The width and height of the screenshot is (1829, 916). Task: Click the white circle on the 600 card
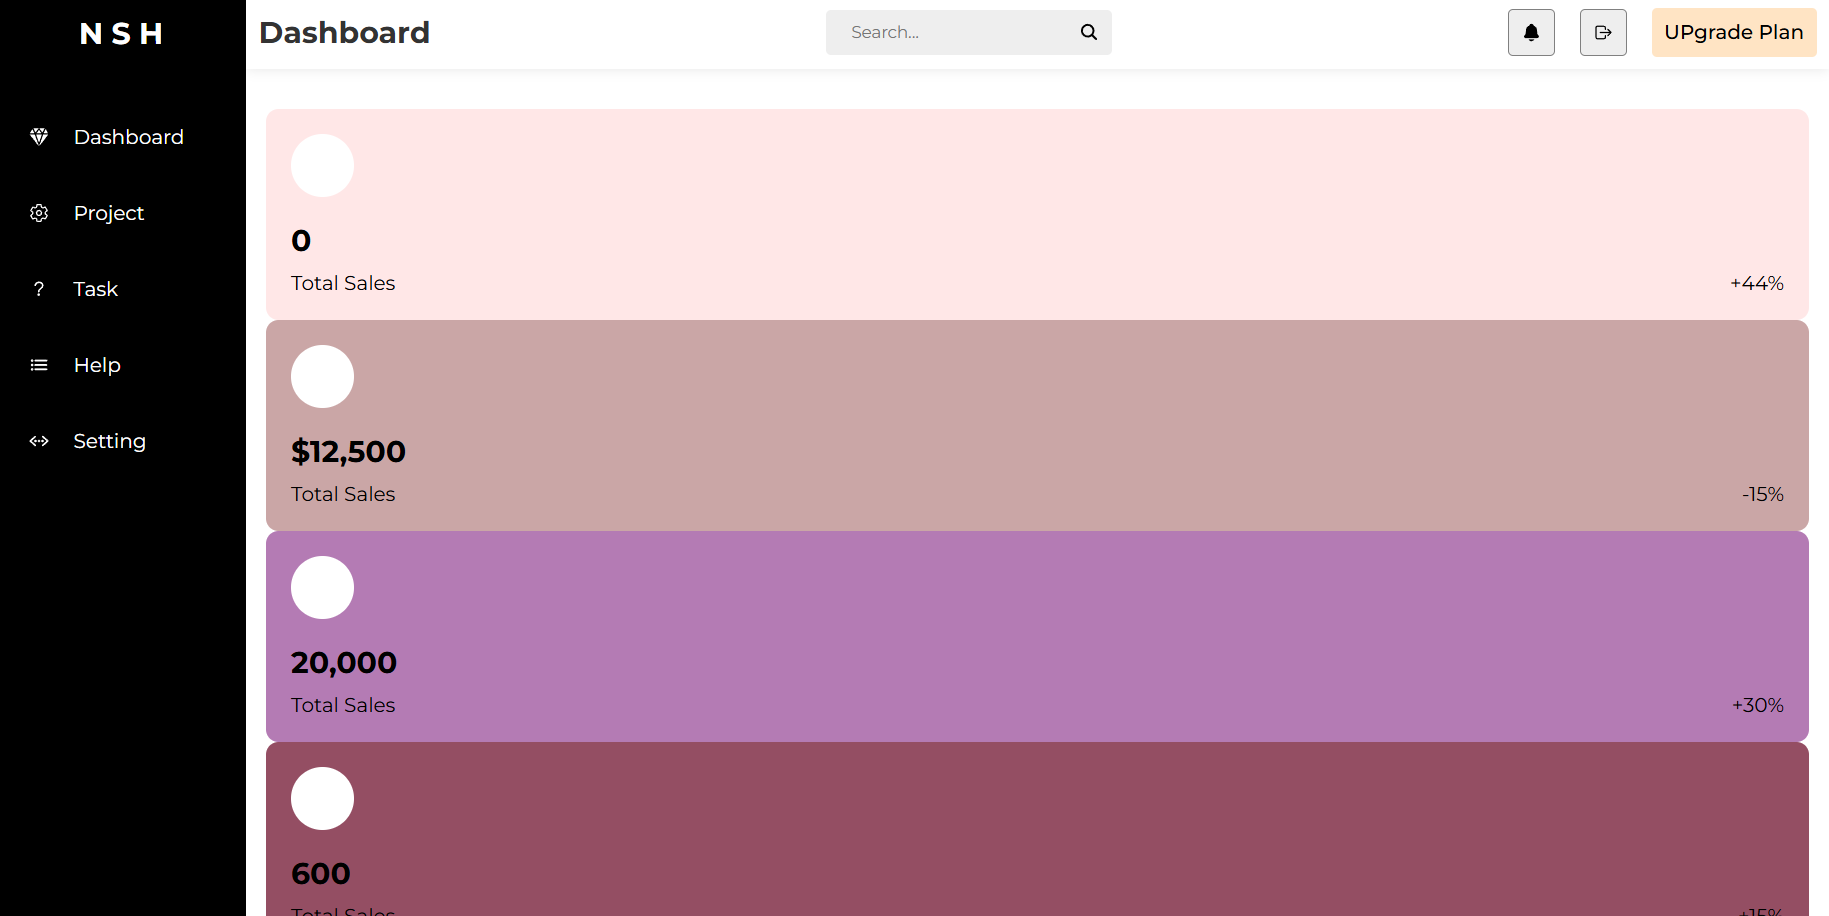(322, 798)
